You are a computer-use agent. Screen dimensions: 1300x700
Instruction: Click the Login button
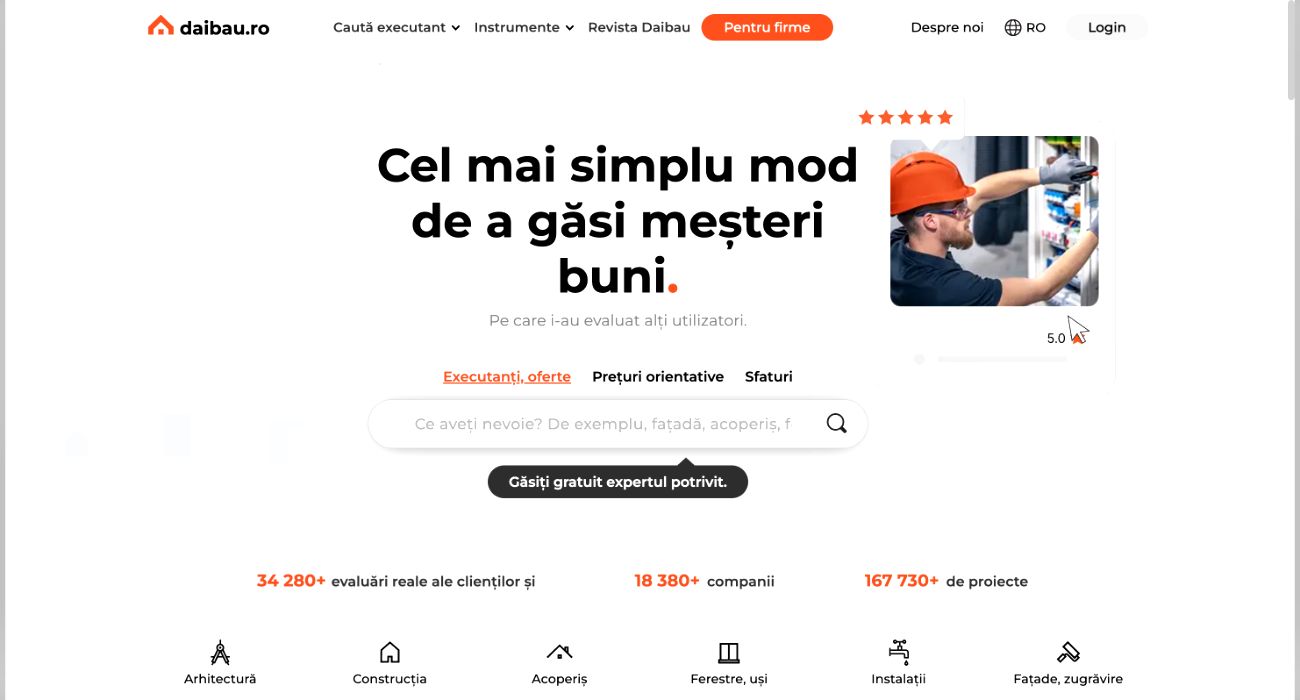1107,28
